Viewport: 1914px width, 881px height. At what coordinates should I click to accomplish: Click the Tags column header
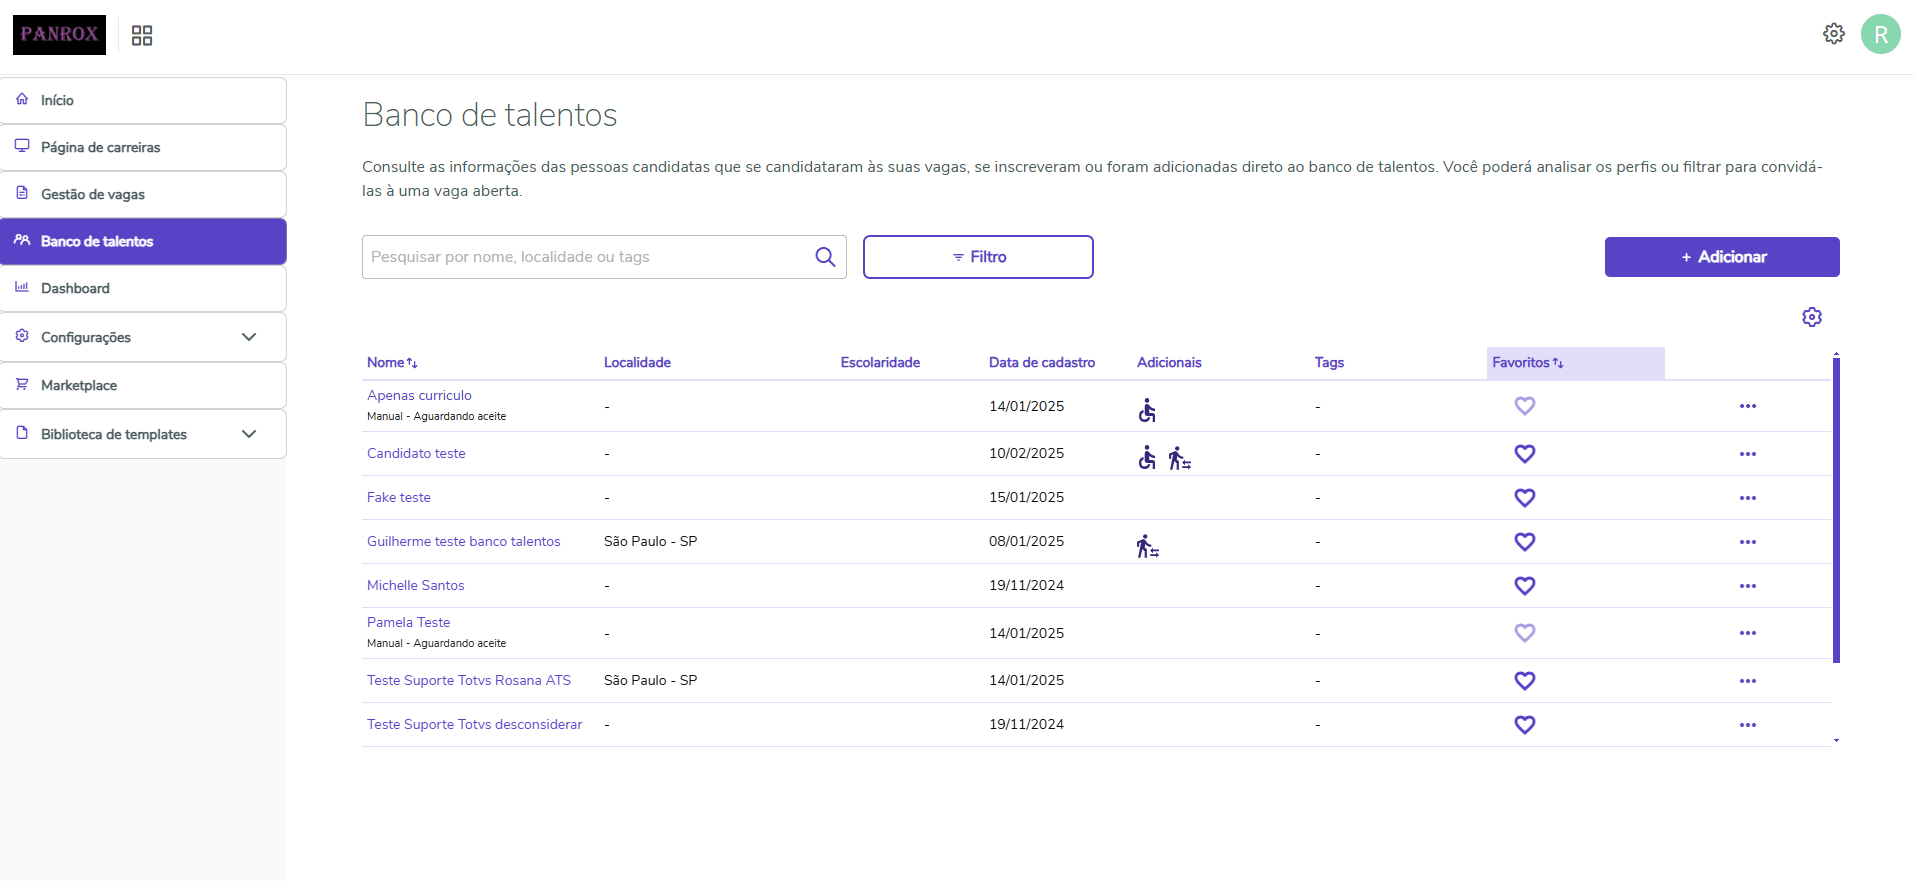[1329, 363]
